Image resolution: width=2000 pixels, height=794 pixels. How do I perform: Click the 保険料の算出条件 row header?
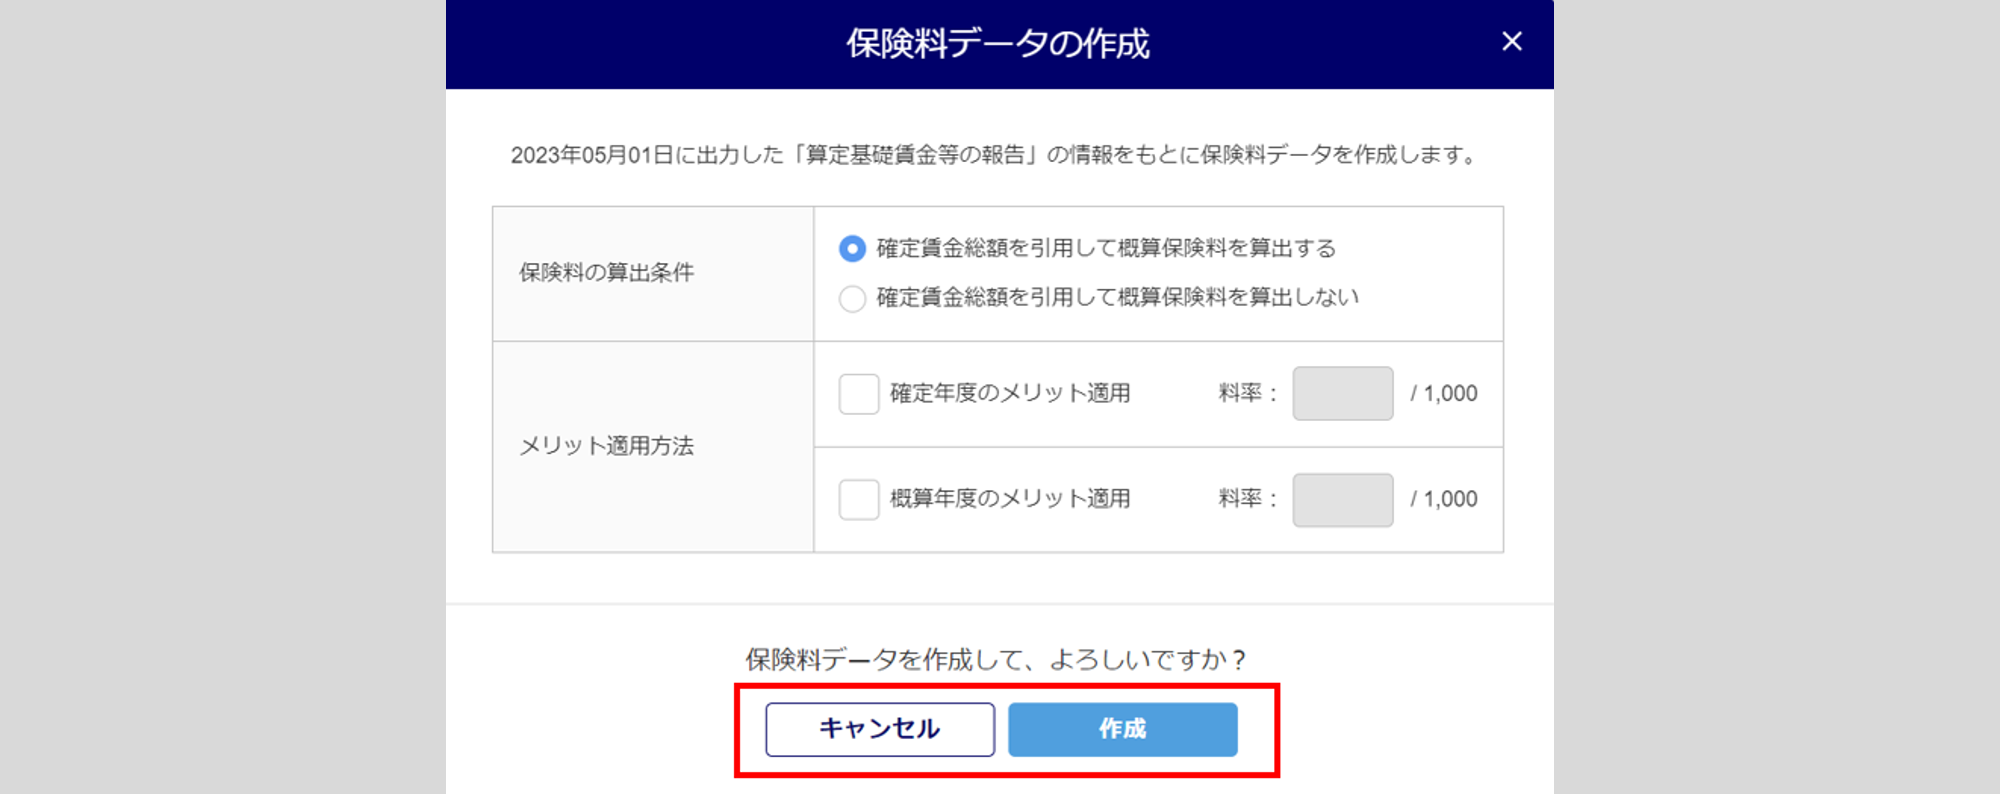click(x=606, y=272)
